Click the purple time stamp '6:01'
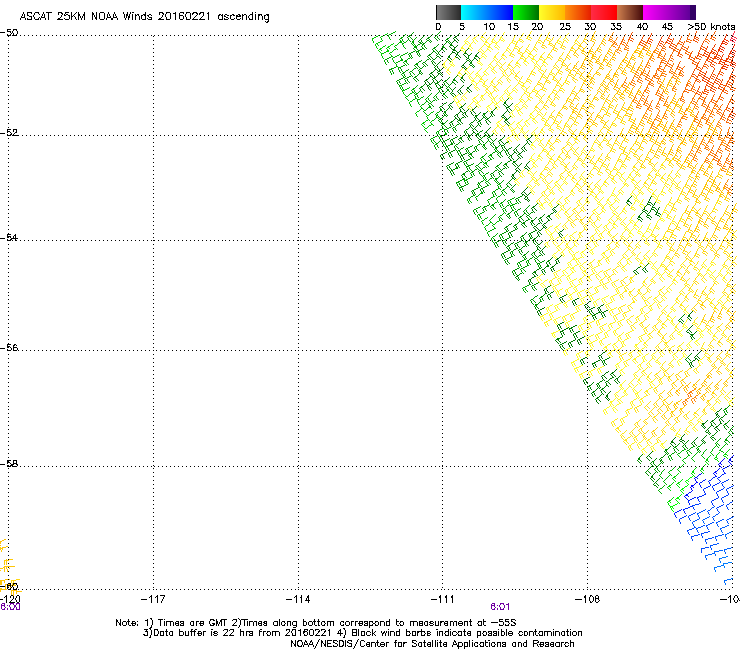 point(500,607)
